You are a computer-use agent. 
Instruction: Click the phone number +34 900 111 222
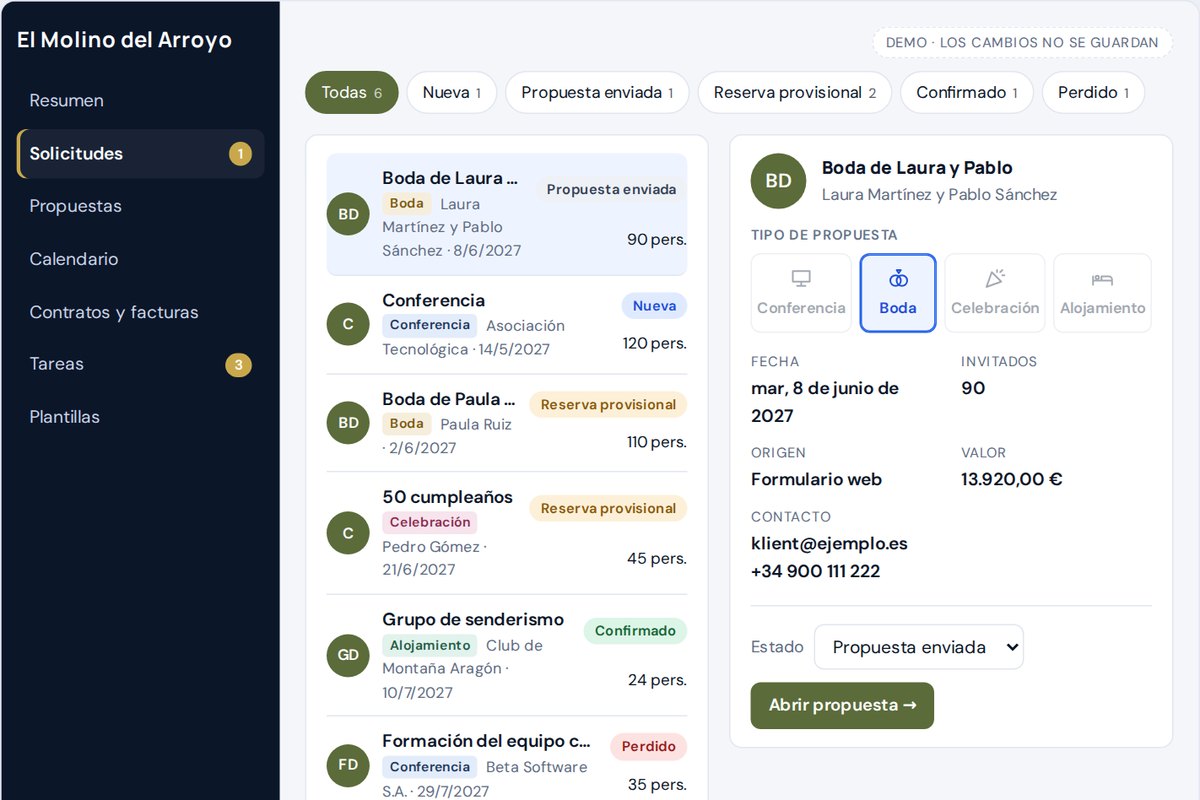tap(815, 571)
